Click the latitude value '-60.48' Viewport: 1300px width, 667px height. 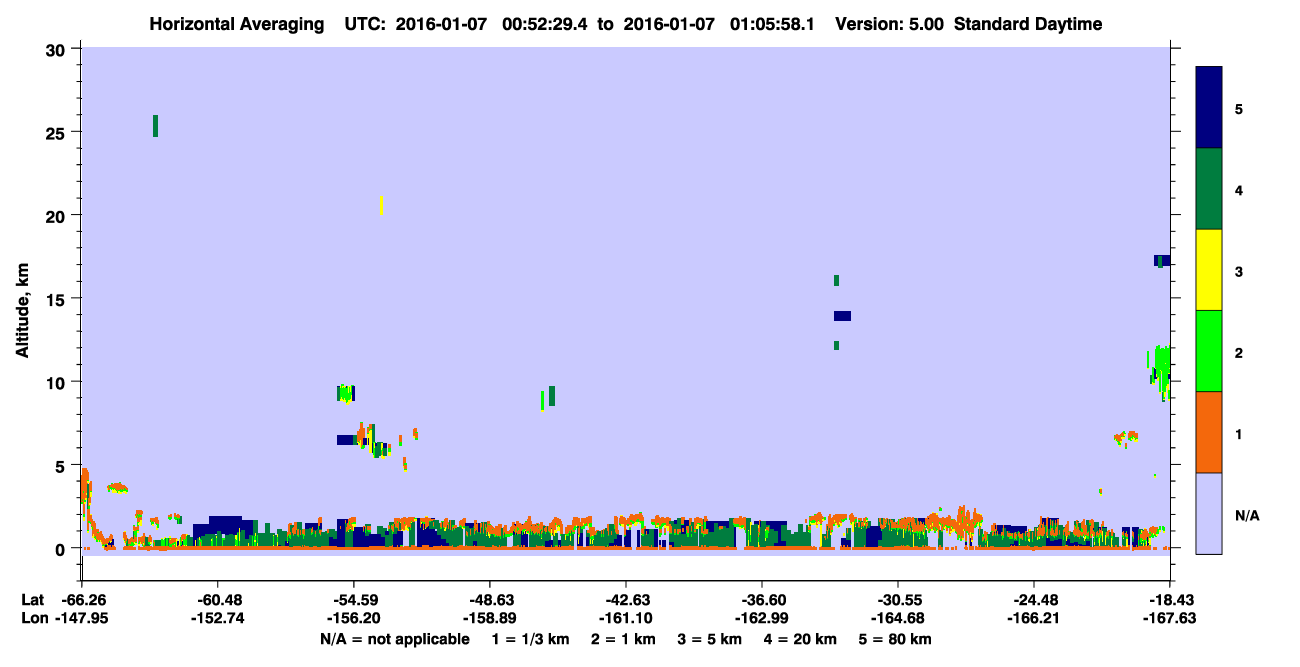coord(218,600)
